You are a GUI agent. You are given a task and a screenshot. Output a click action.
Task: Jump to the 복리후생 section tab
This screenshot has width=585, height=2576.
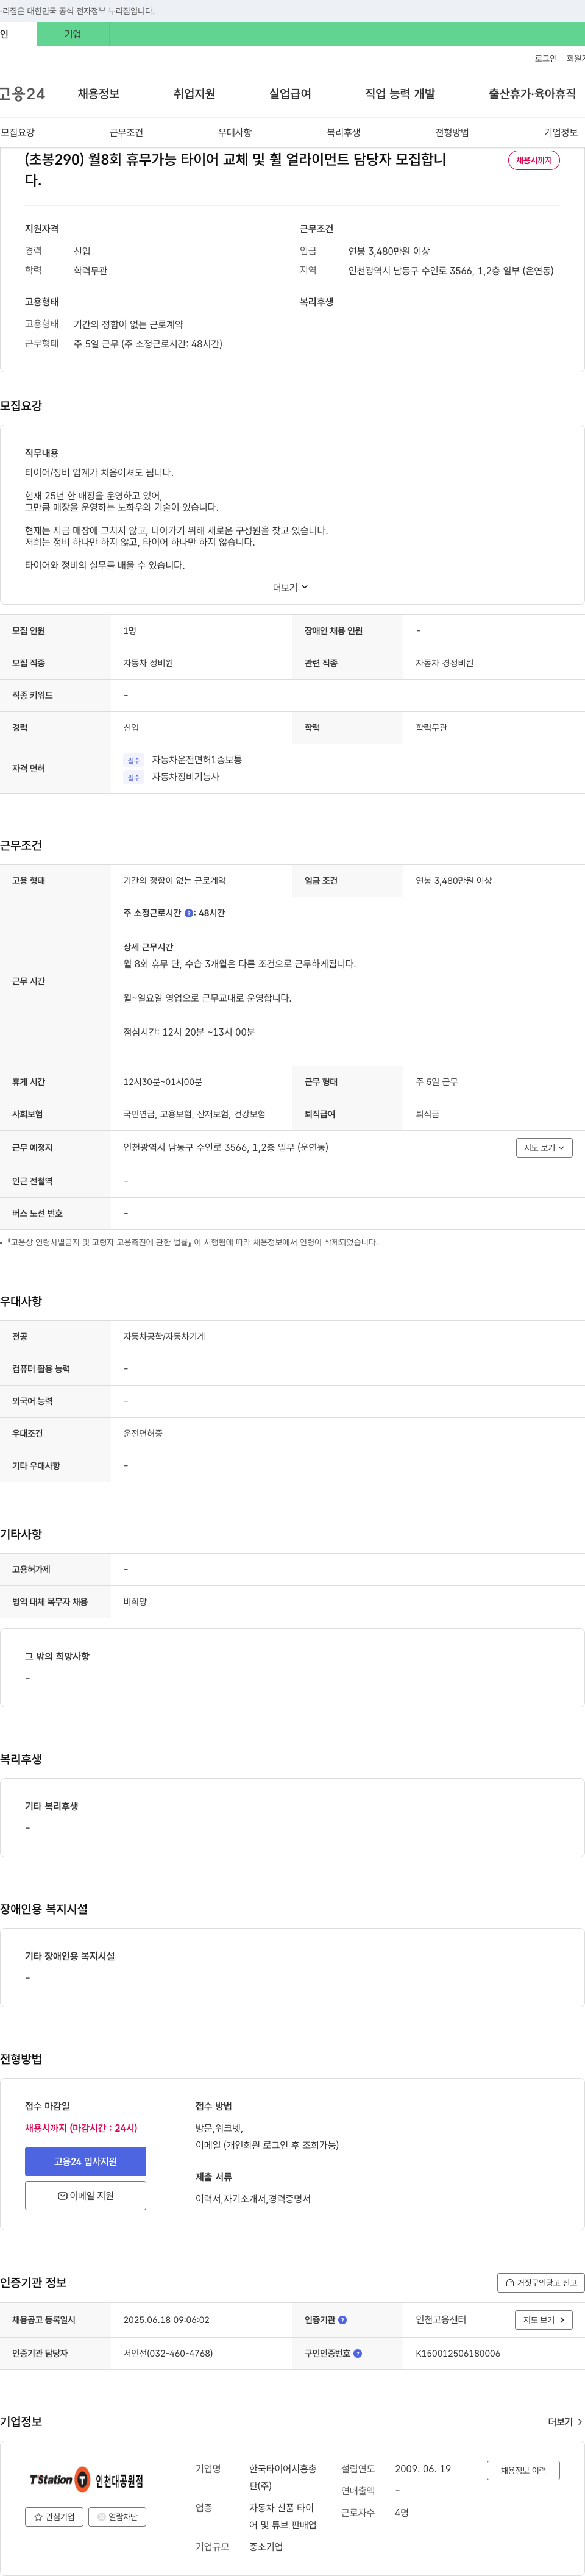tap(343, 133)
